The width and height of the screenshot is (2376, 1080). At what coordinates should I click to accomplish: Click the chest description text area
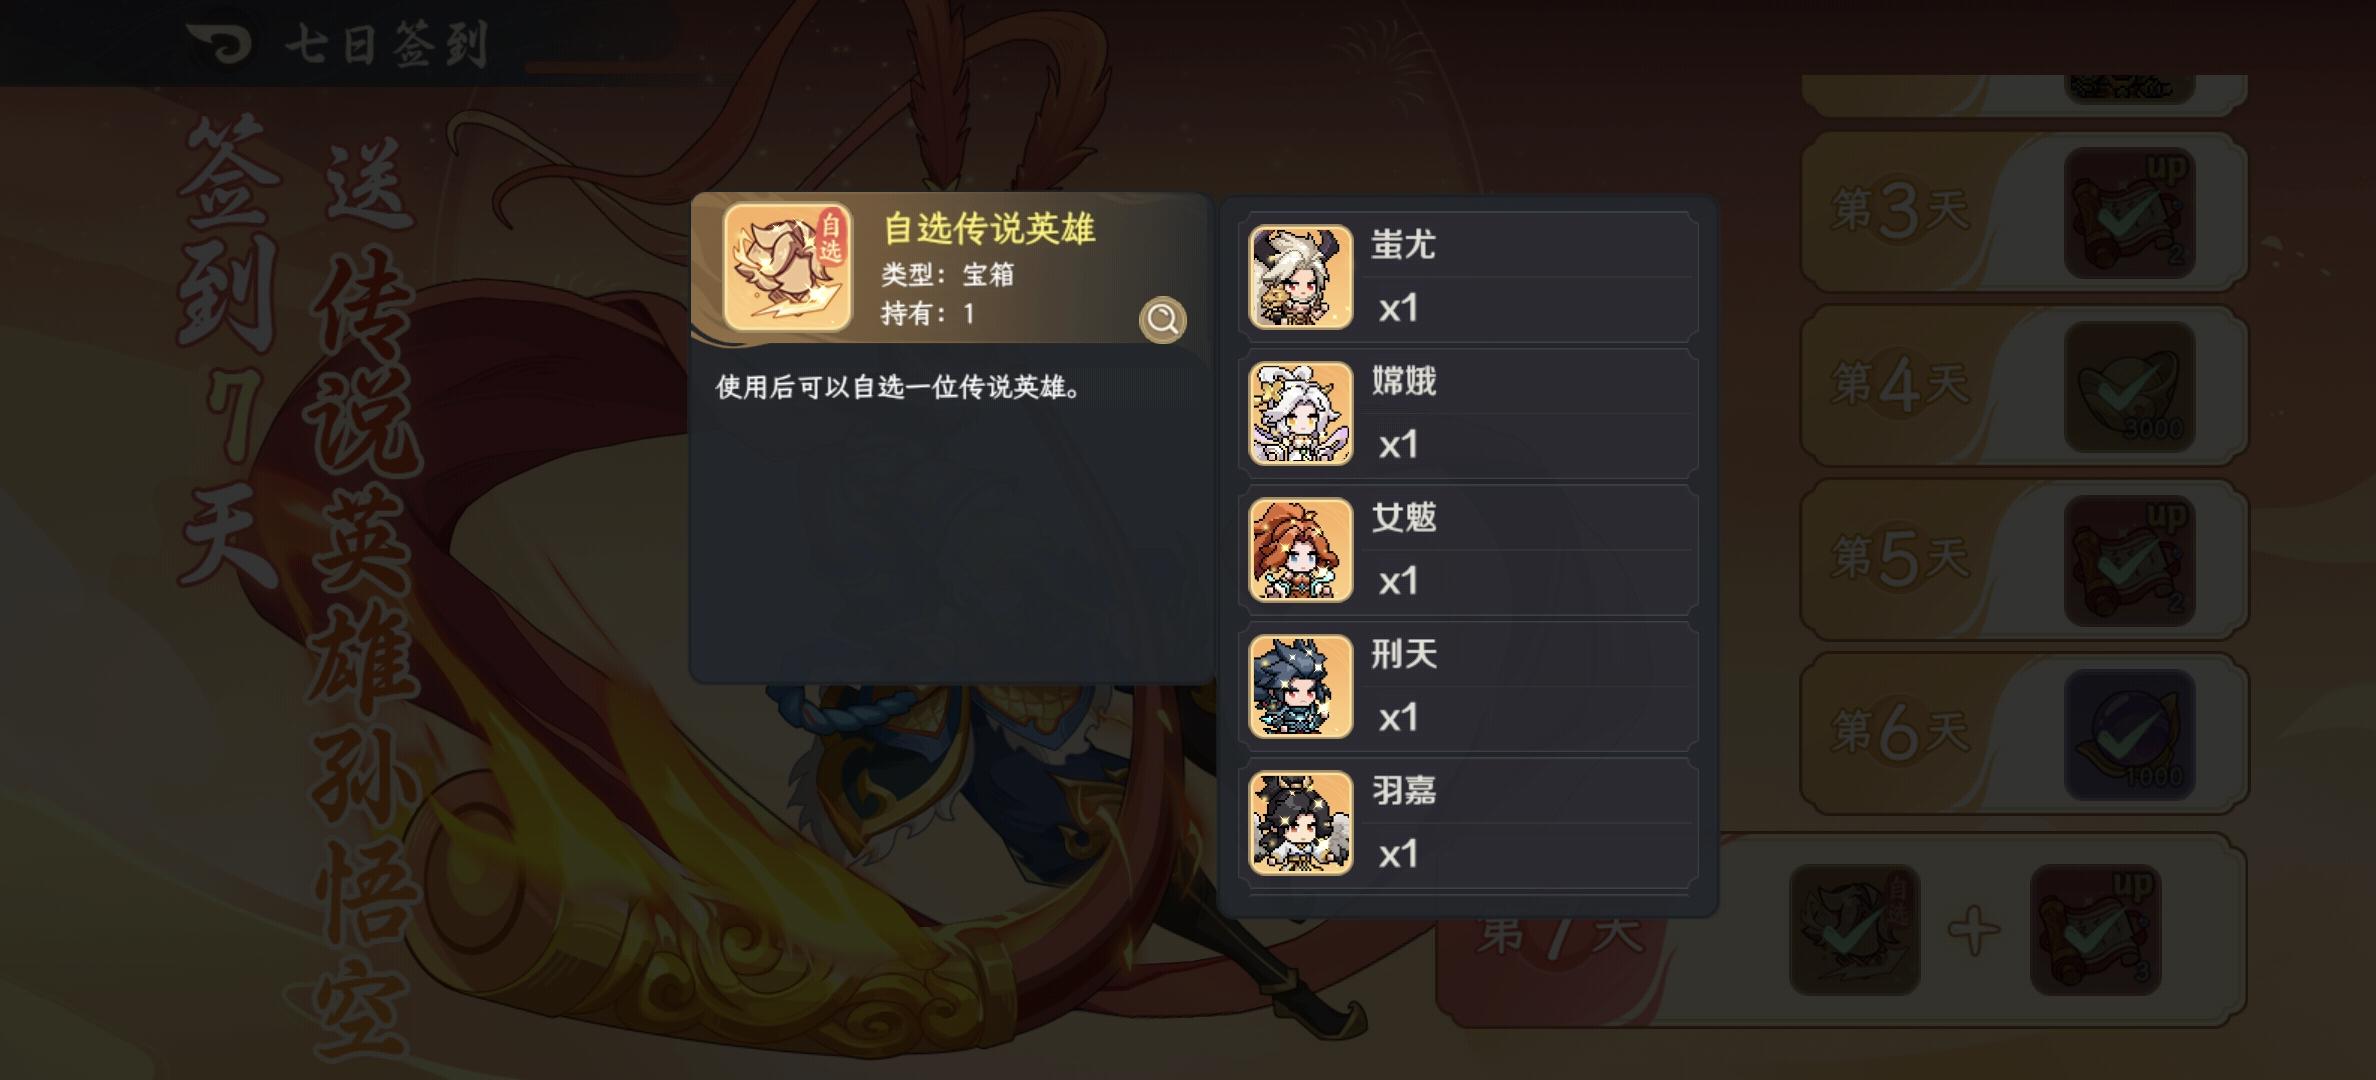point(898,387)
